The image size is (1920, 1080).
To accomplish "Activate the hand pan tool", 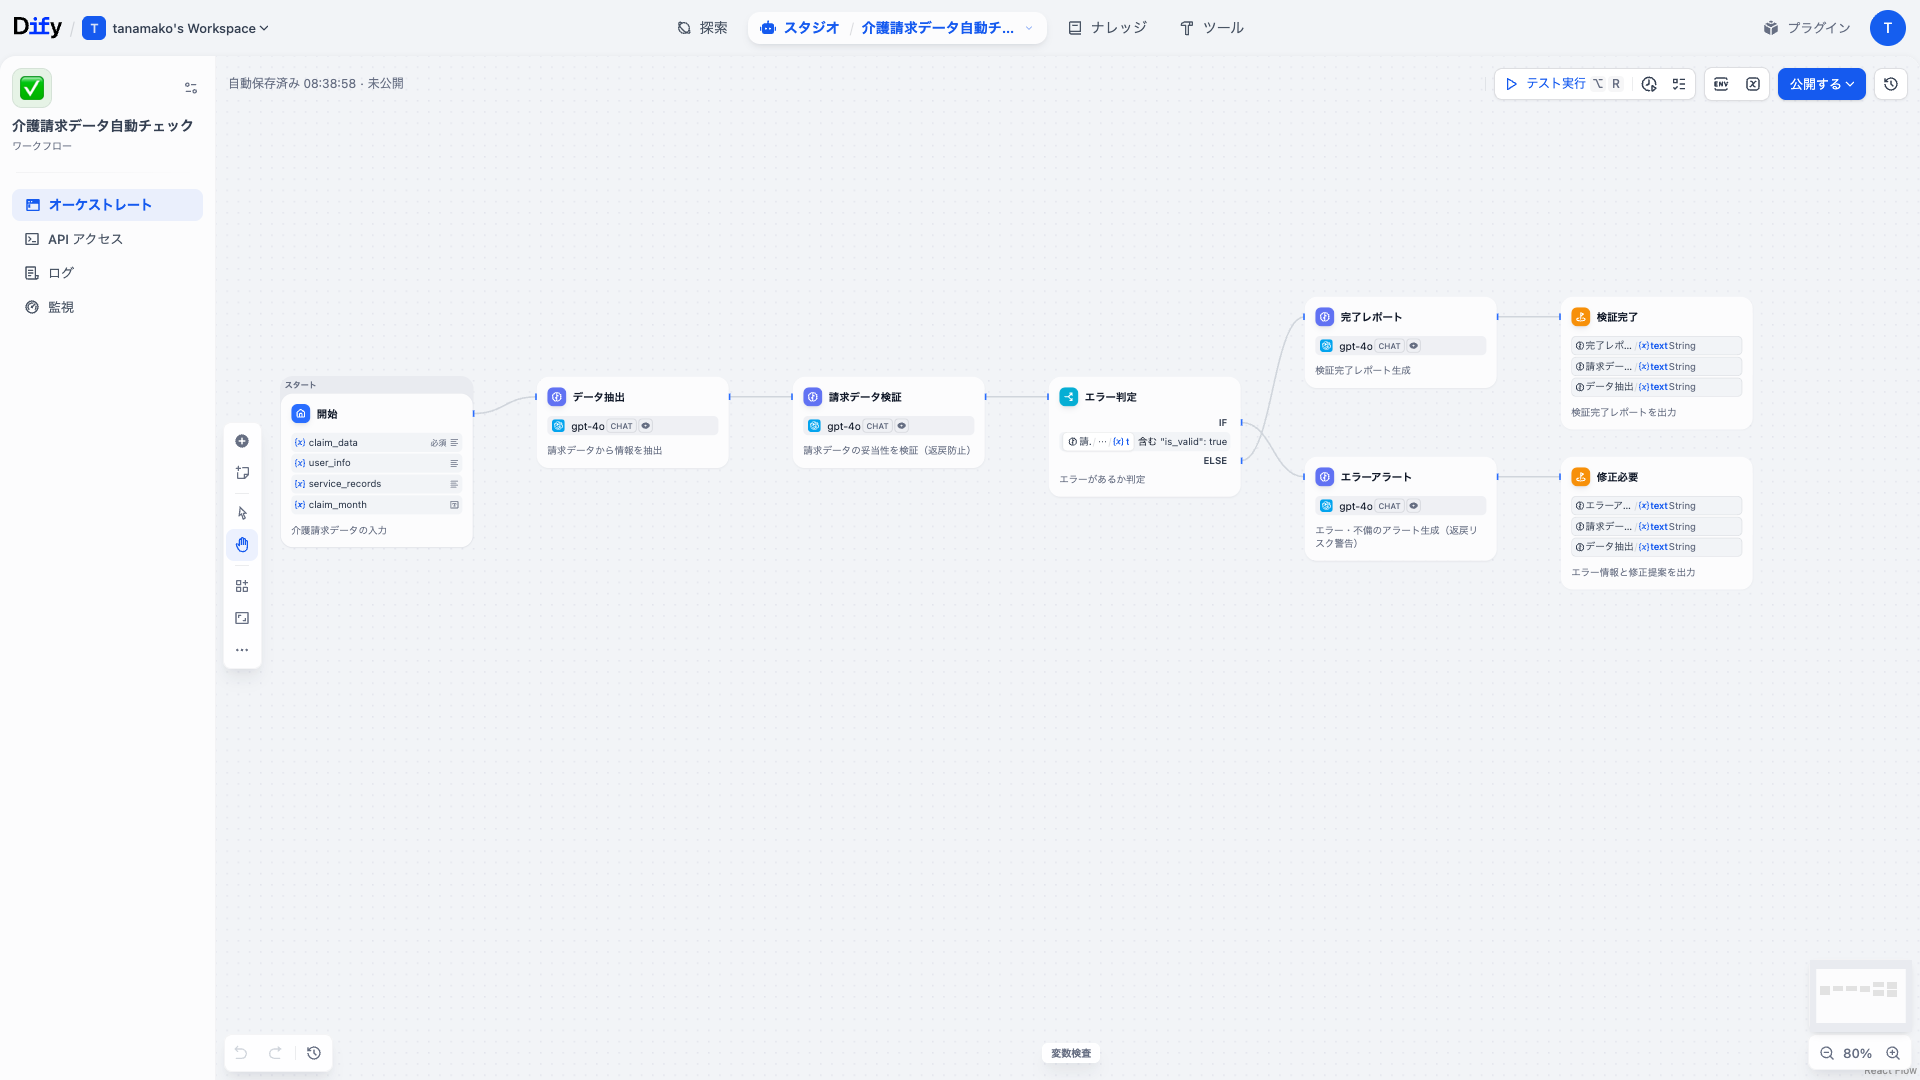I will 242,544.
